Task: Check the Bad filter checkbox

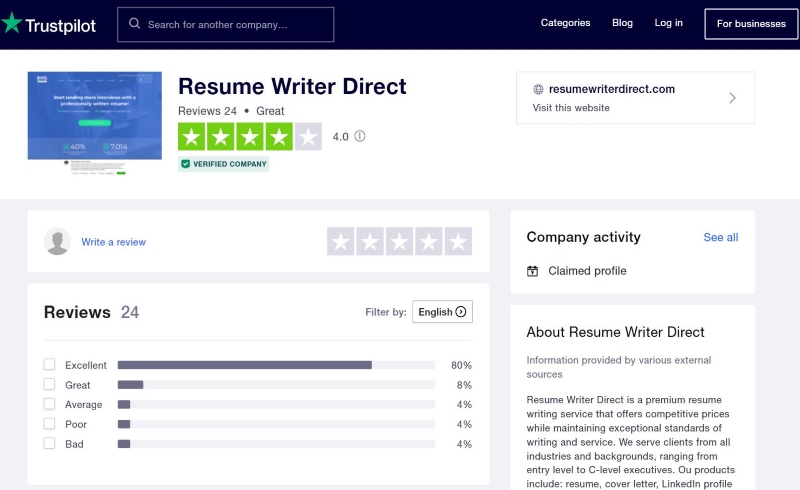Action: pos(49,444)
